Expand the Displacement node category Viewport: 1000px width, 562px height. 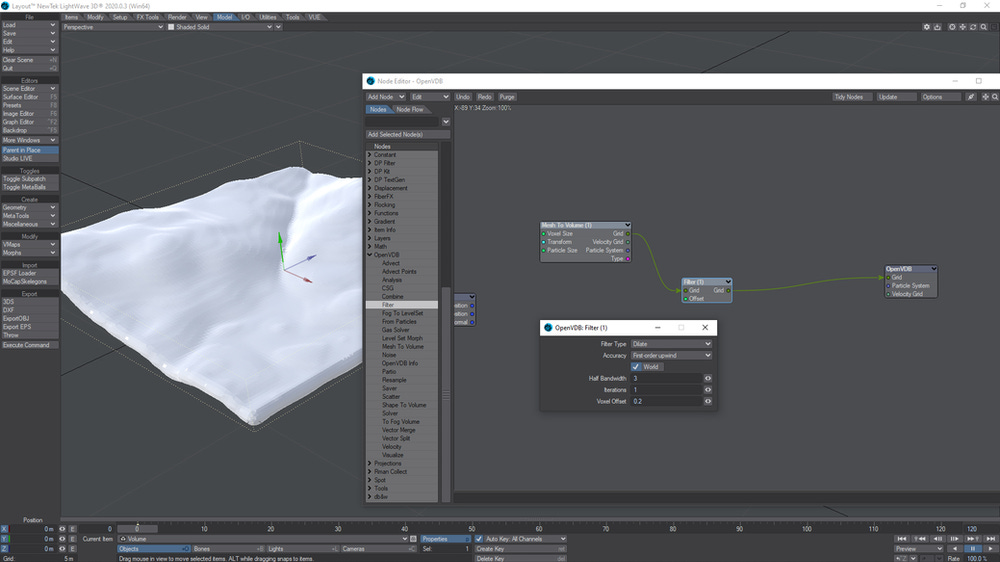coord(369,188)
